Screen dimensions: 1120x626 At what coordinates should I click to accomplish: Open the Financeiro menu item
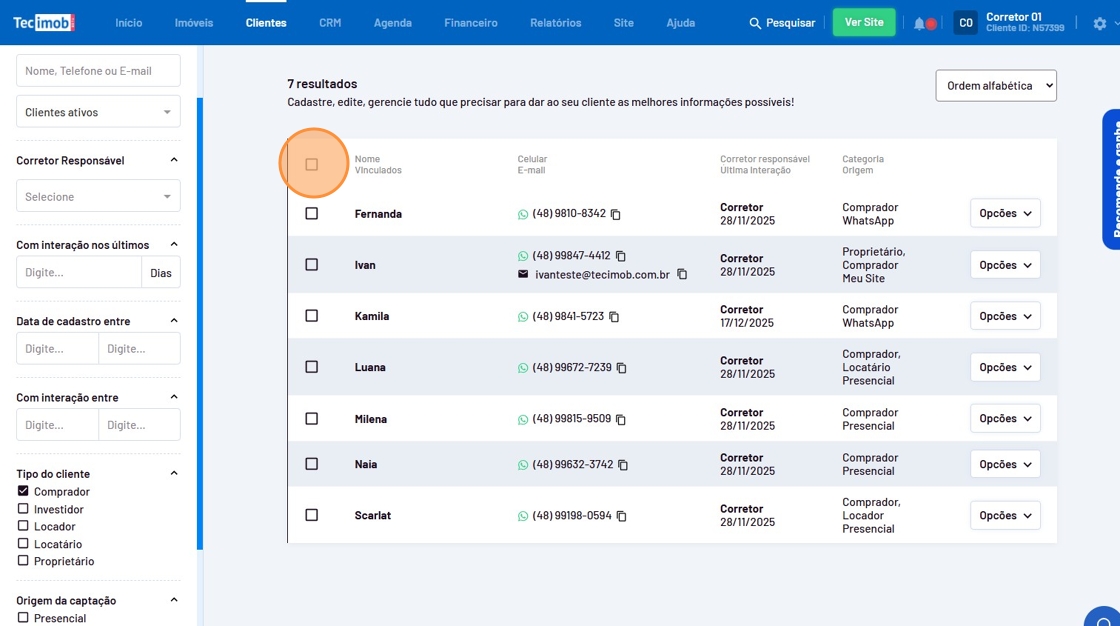pyautogui.click(x=470, y=23)
